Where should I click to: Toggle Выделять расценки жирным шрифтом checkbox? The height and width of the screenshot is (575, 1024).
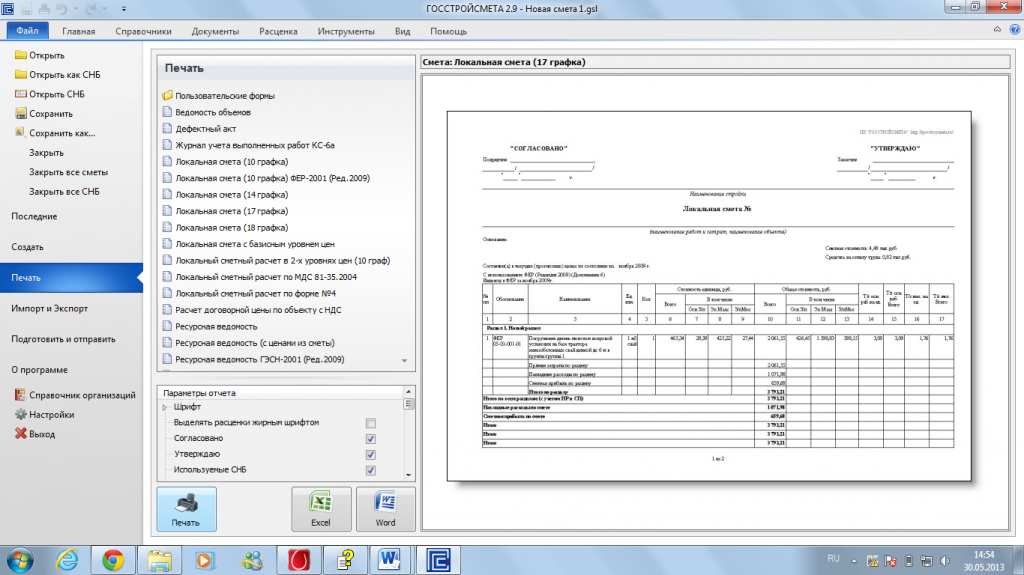point(371,423)
